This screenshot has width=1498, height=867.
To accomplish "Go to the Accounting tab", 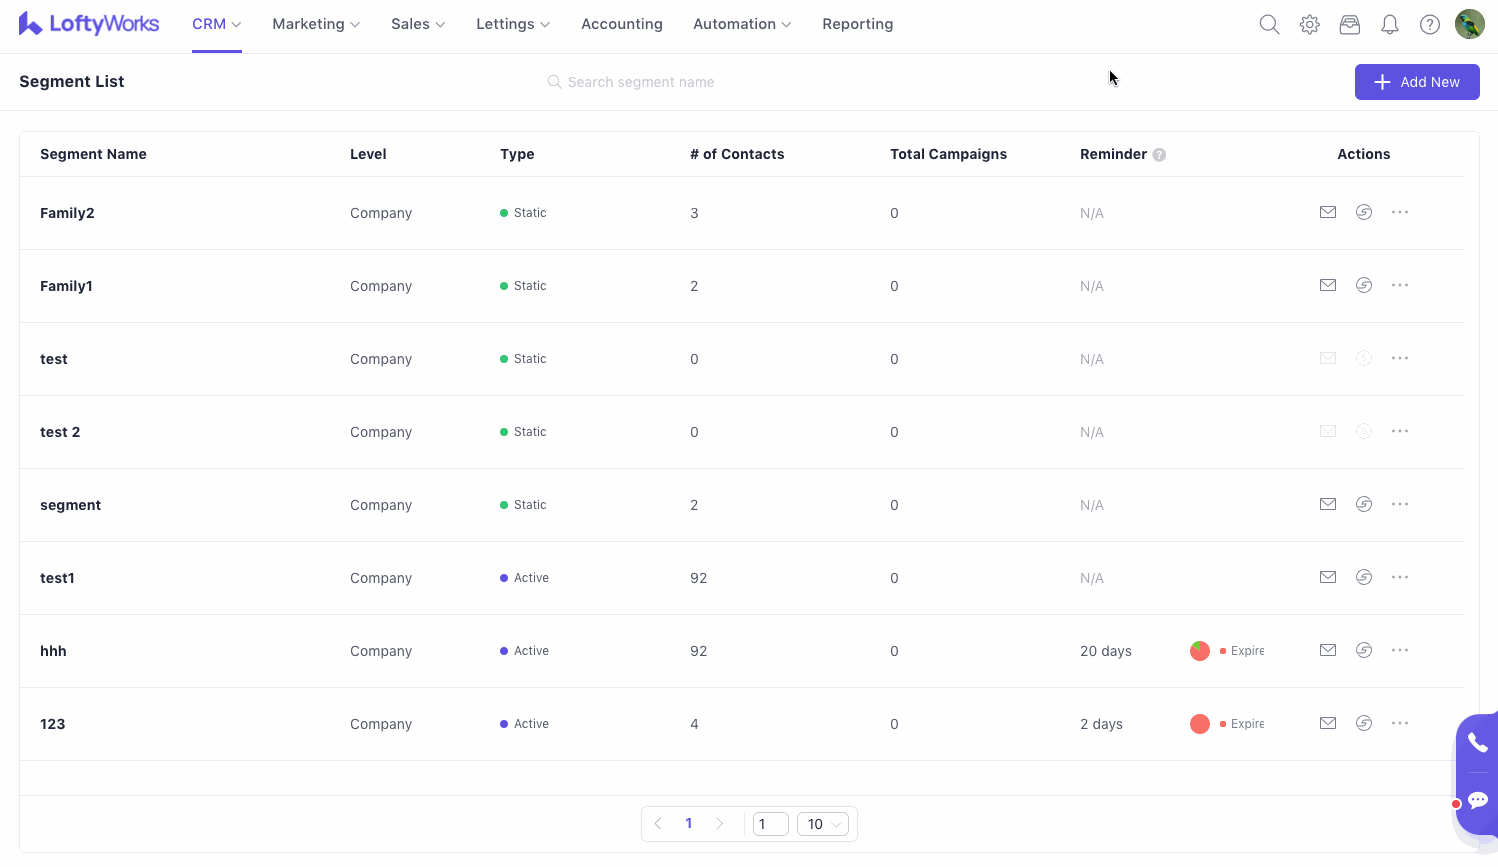I will pos(621,24).
